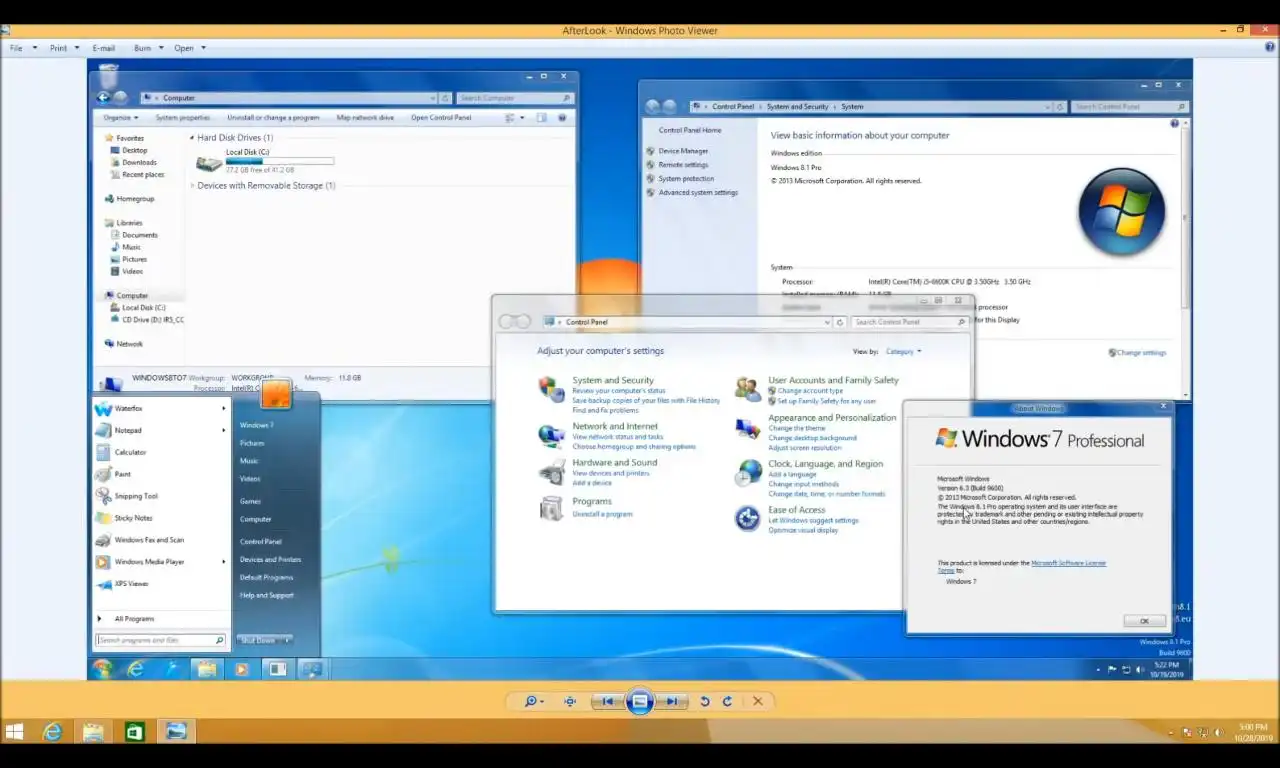Image resolution: width=1280 pixels, height=768 pixels.
Task: Open Devices and Printers in the Start menu
Action: click(x=270, y=560)
